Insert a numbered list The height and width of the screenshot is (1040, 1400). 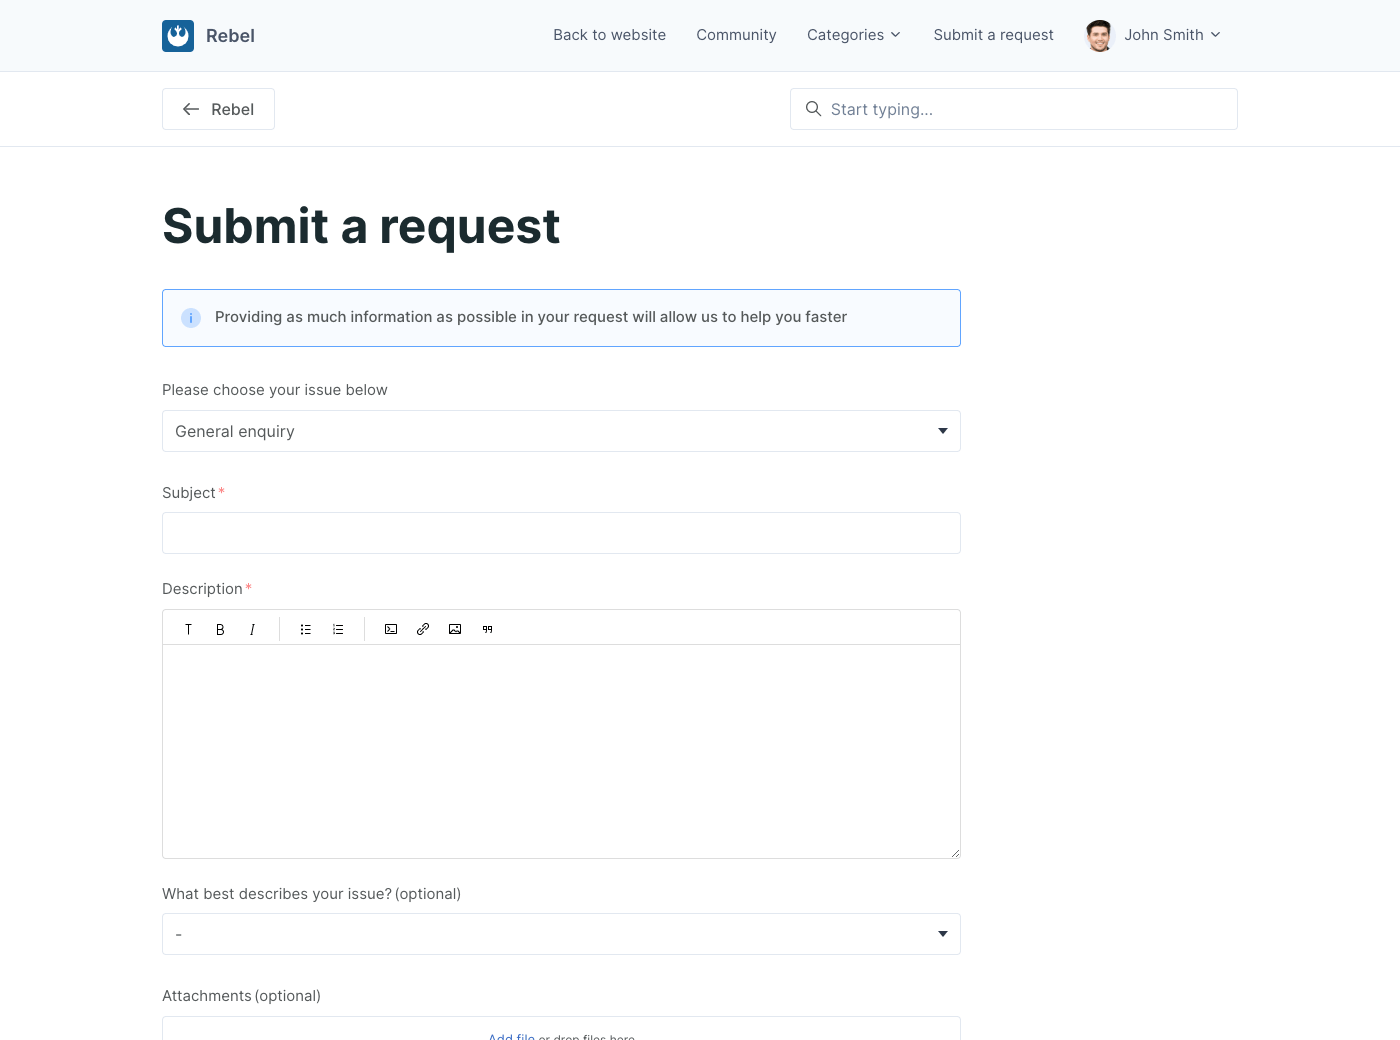(x=338, y=629)
